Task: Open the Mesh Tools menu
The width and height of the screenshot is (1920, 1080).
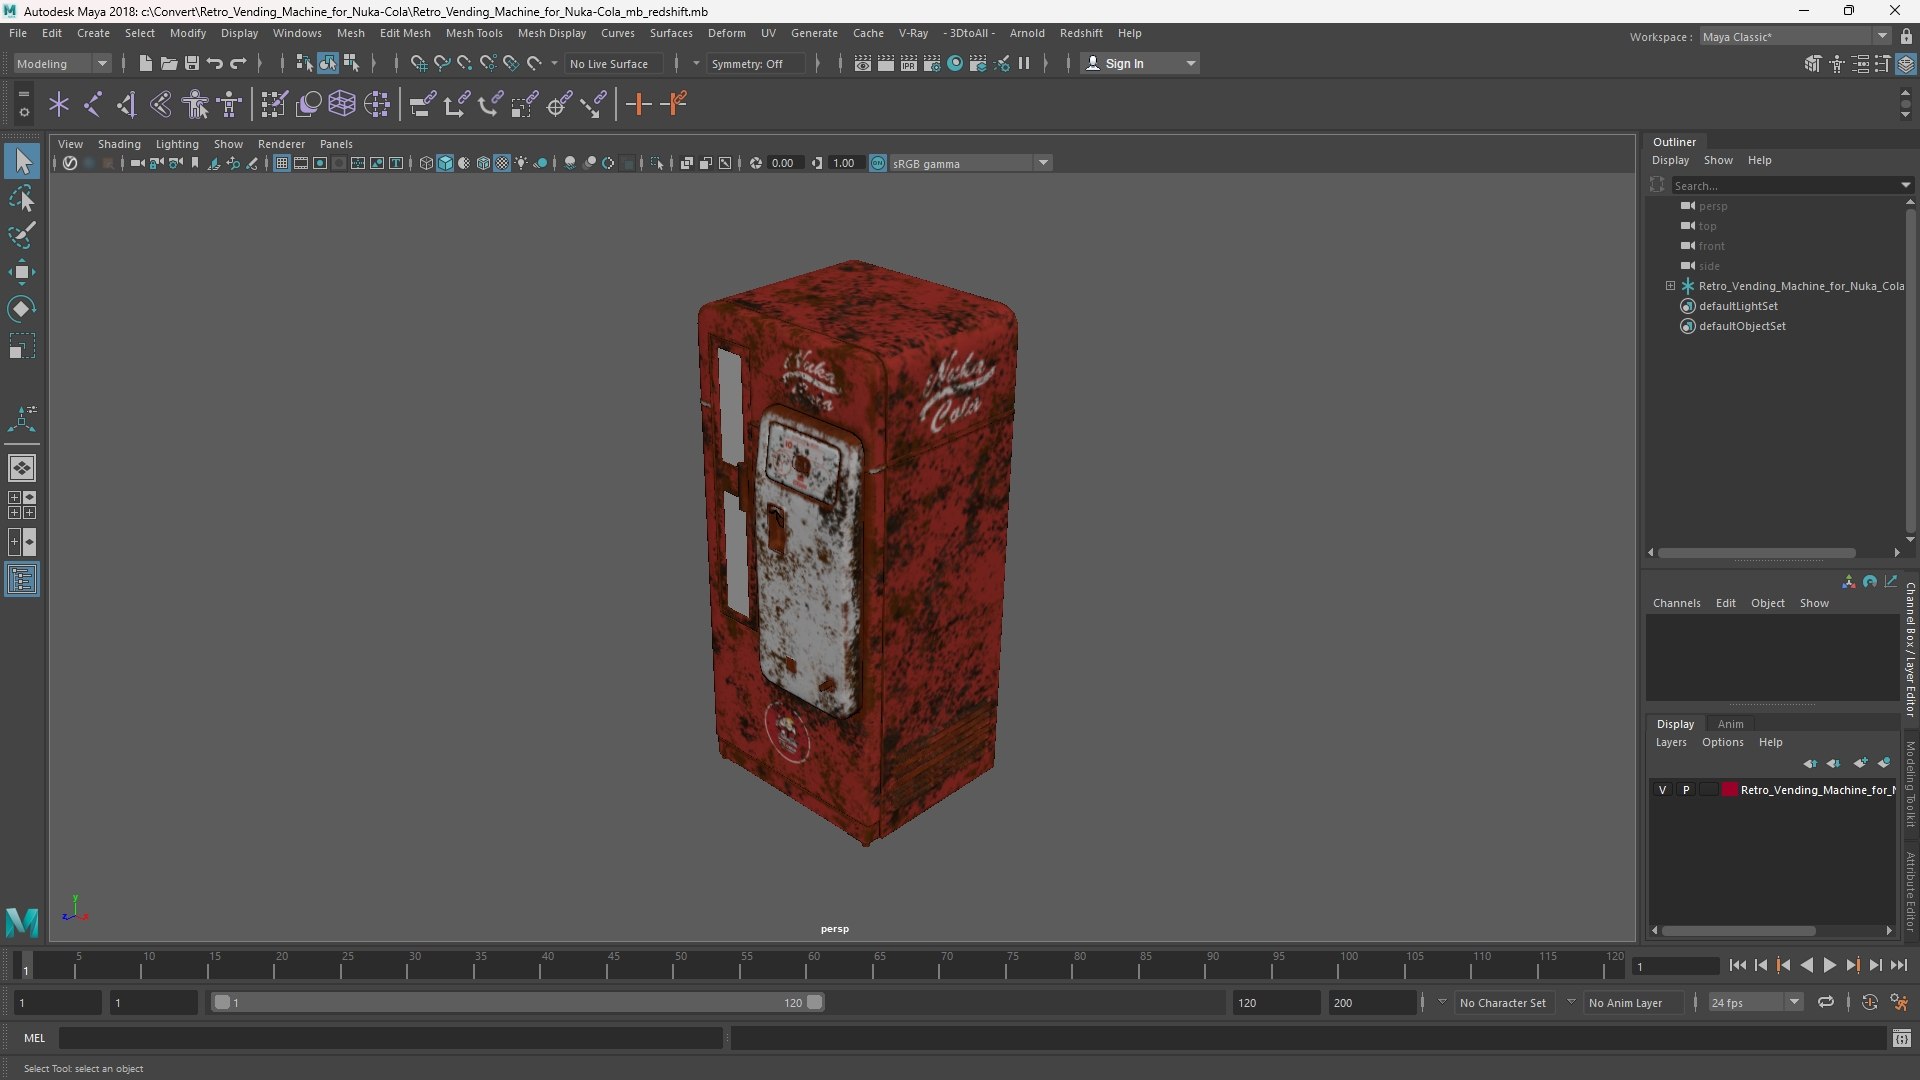Action: pyautogui.click(x=474, y=33)
